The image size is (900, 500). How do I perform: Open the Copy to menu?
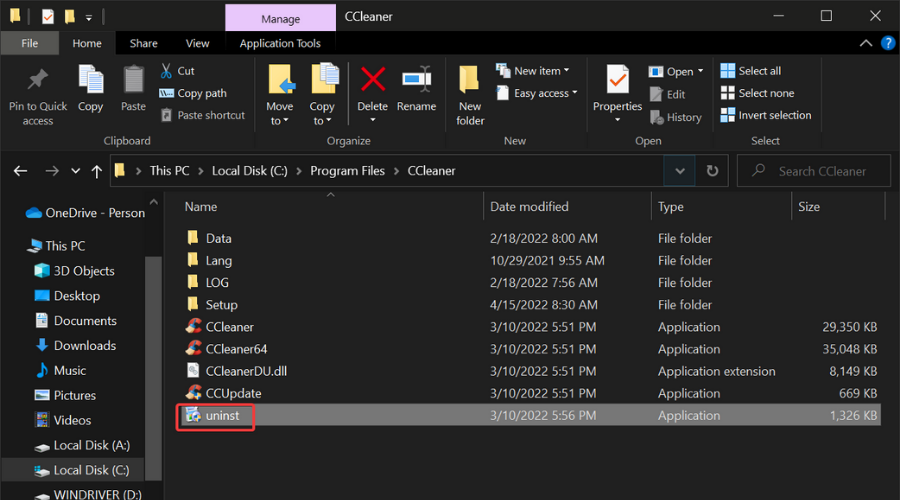point(322,95)
